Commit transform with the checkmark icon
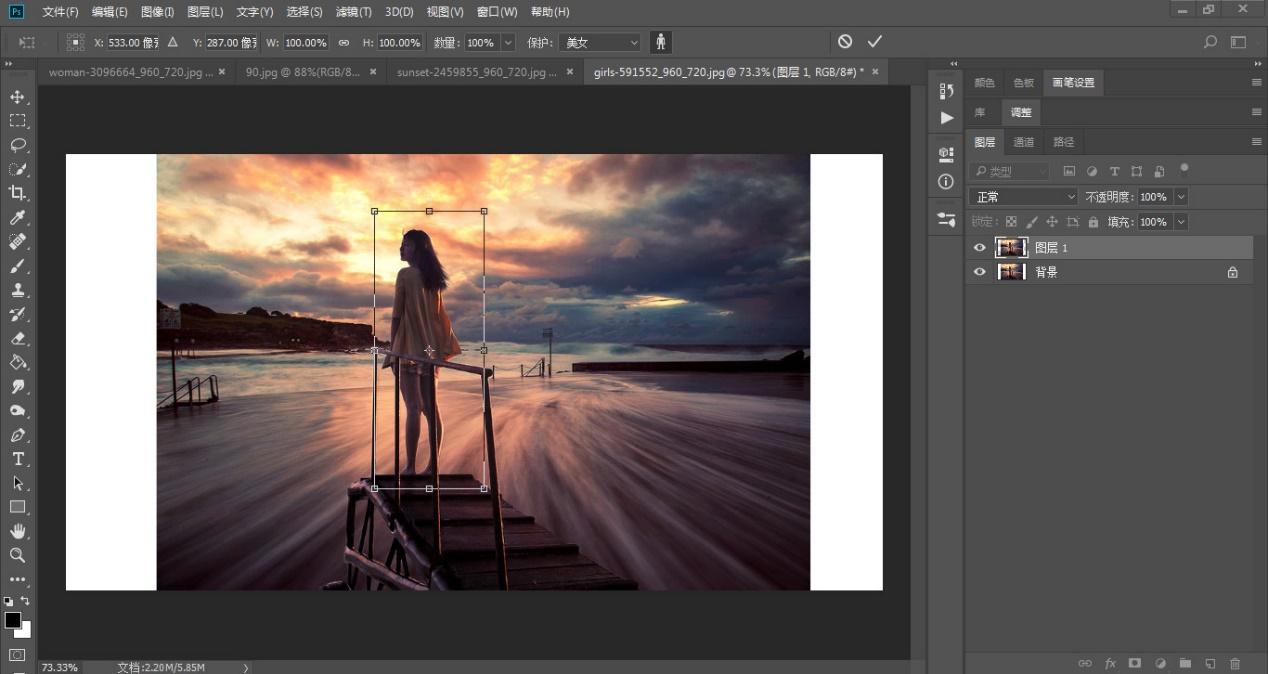1268x674 pixels. (875, 42)
